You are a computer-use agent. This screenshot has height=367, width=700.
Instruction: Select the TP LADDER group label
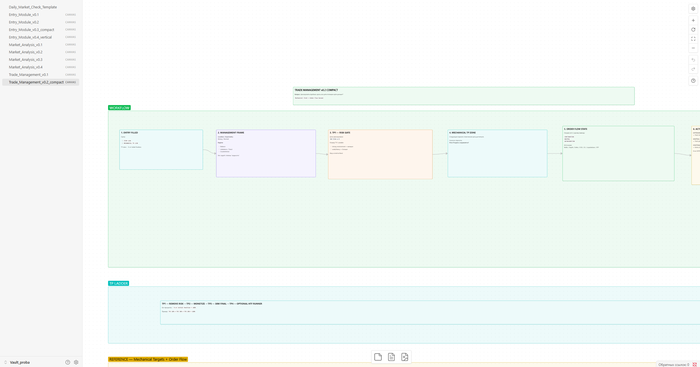[118, 284]
